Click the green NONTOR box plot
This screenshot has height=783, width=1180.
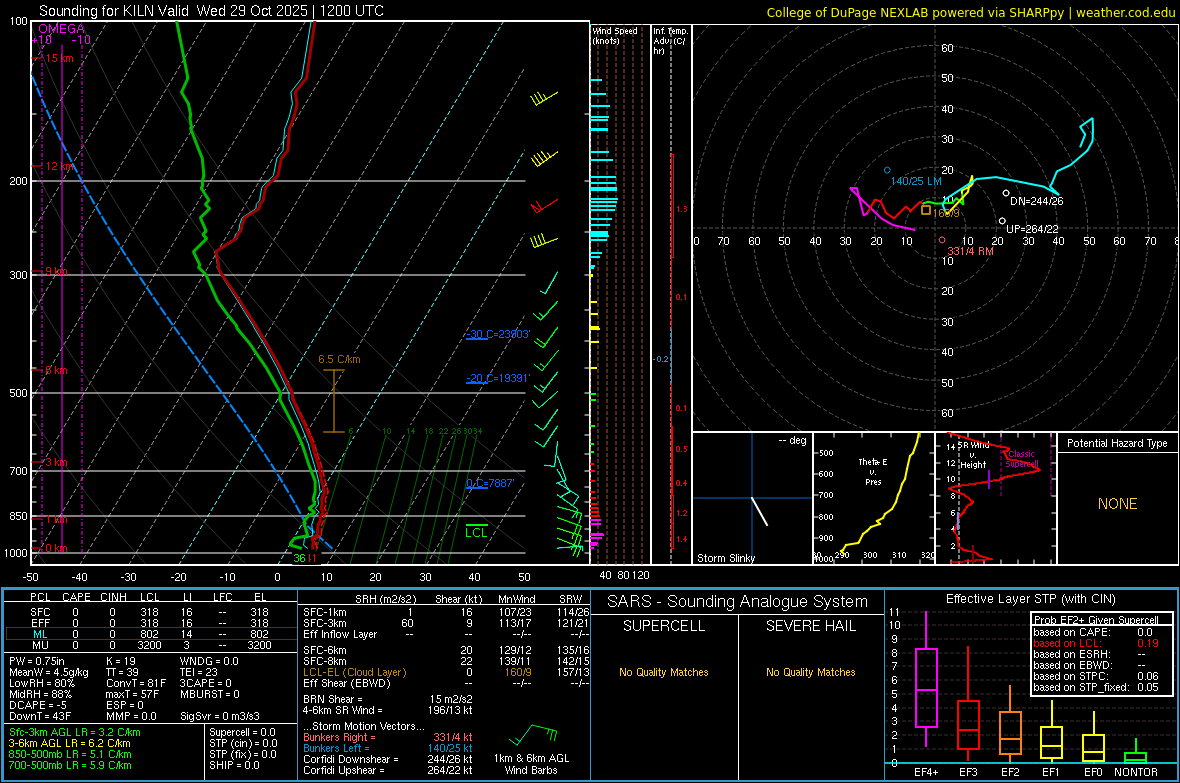(1135, 753)
